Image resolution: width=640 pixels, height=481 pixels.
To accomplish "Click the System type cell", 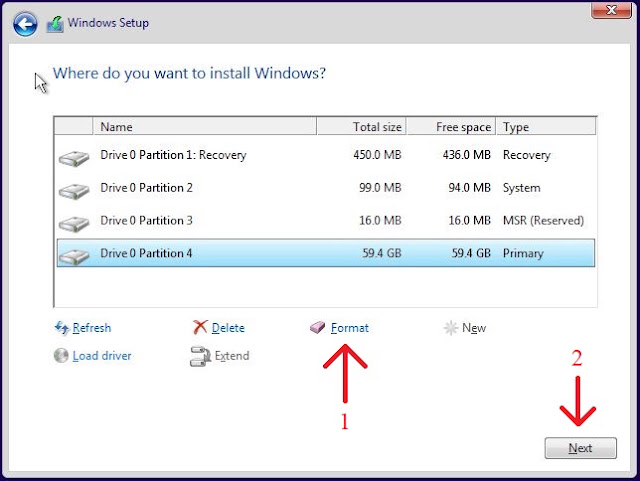I will 522,188.
